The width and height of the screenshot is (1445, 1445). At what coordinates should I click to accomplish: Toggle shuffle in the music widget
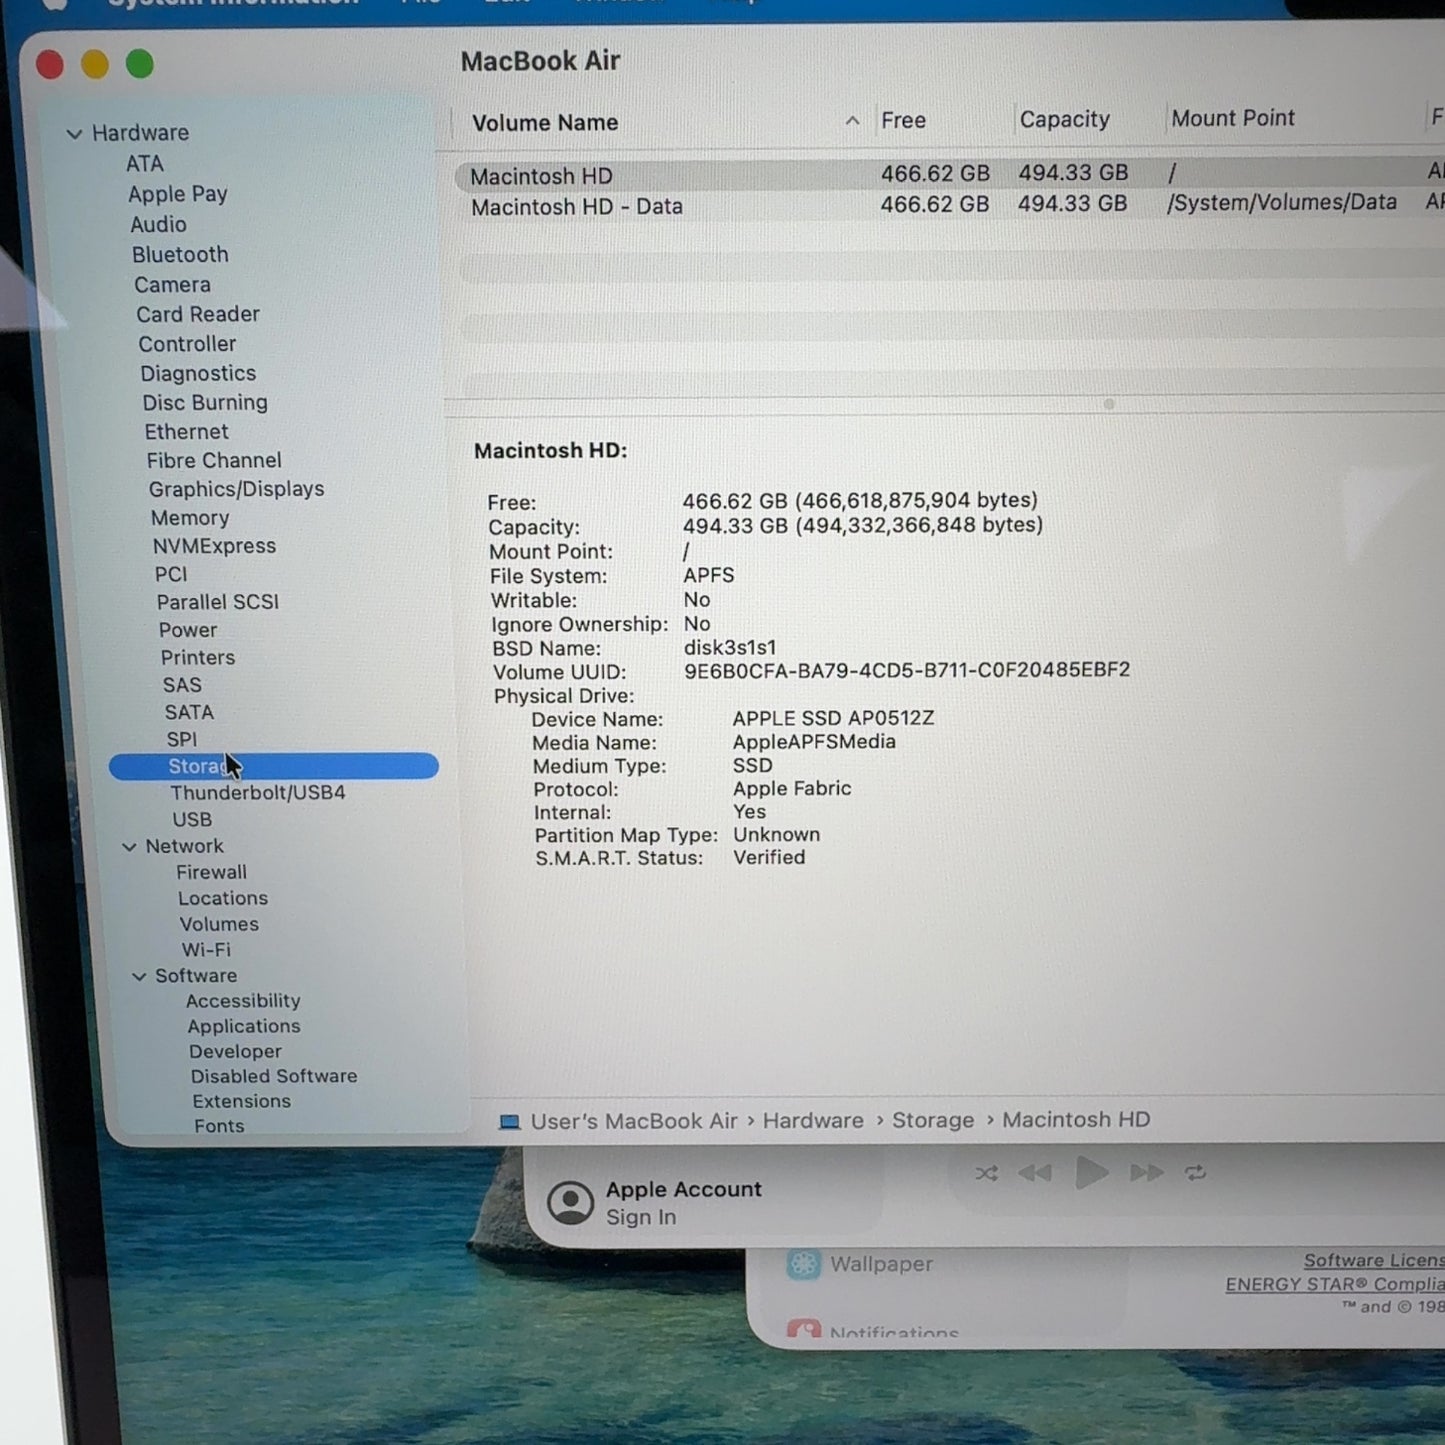tap(987, 1174)
